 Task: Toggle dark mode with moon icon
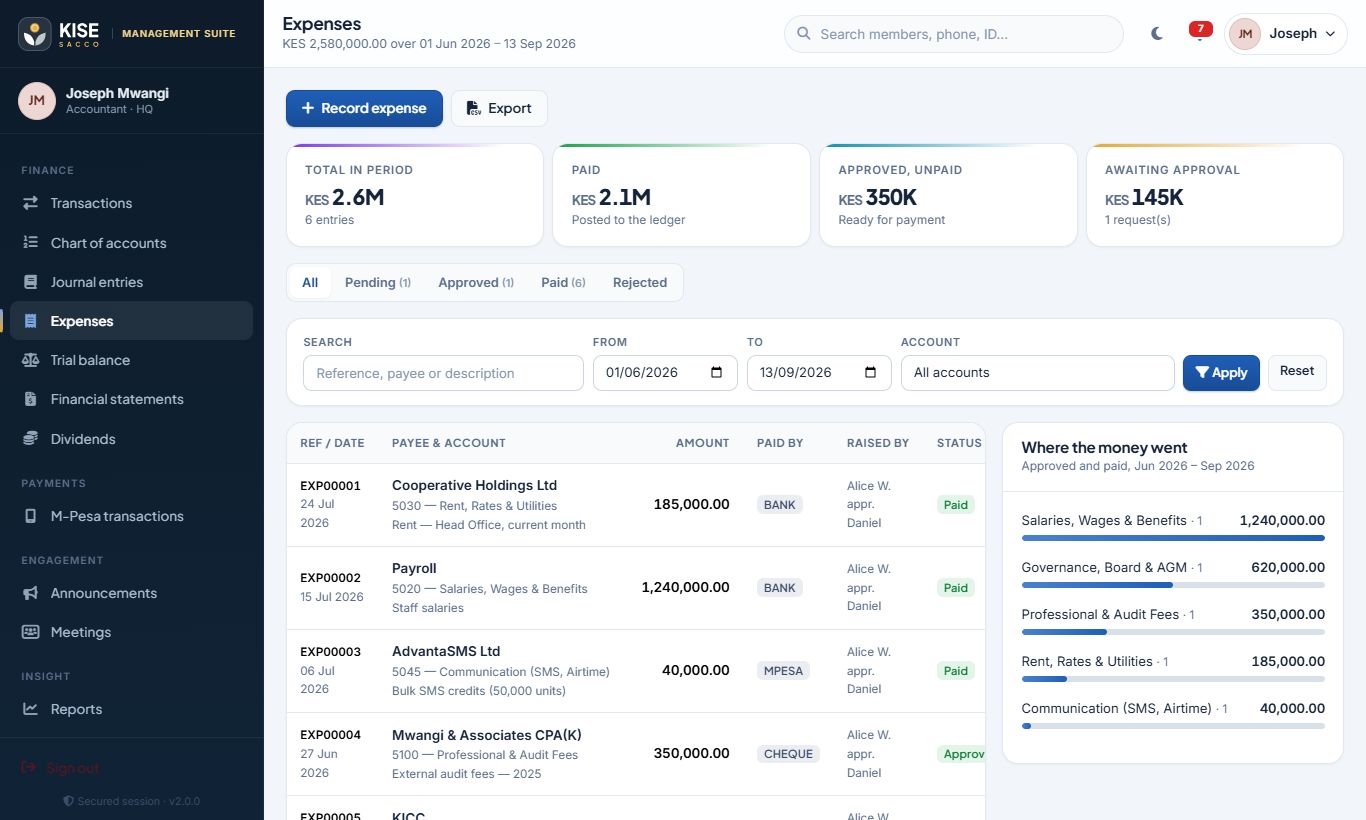coord(1157,34)
